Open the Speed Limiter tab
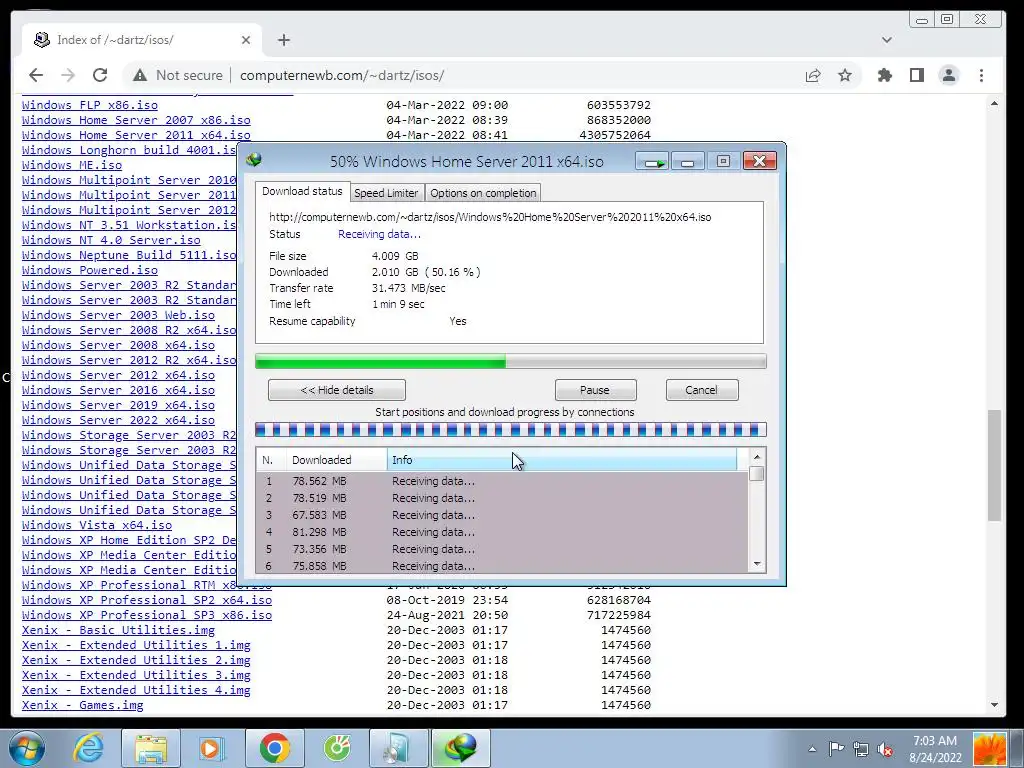The image size is (1024, 768). click(x=386, y=193)
